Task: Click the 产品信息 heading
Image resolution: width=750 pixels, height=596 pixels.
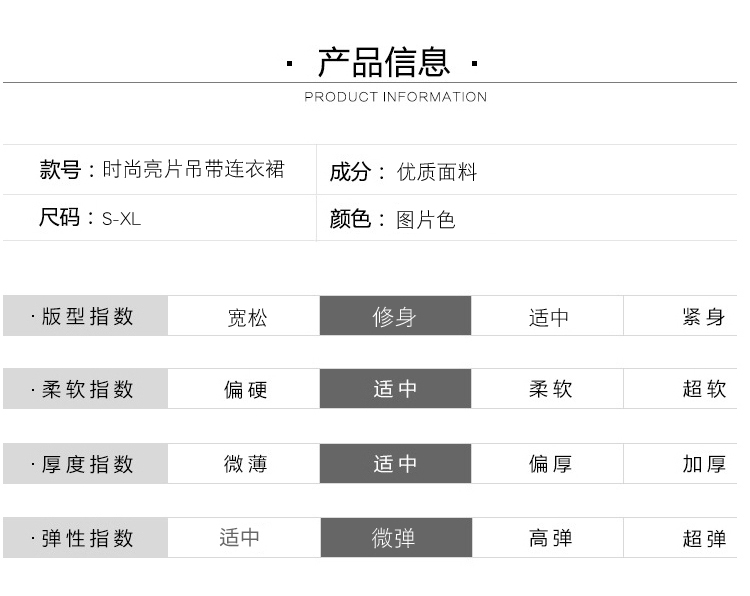Action: [x=382, y=62]
